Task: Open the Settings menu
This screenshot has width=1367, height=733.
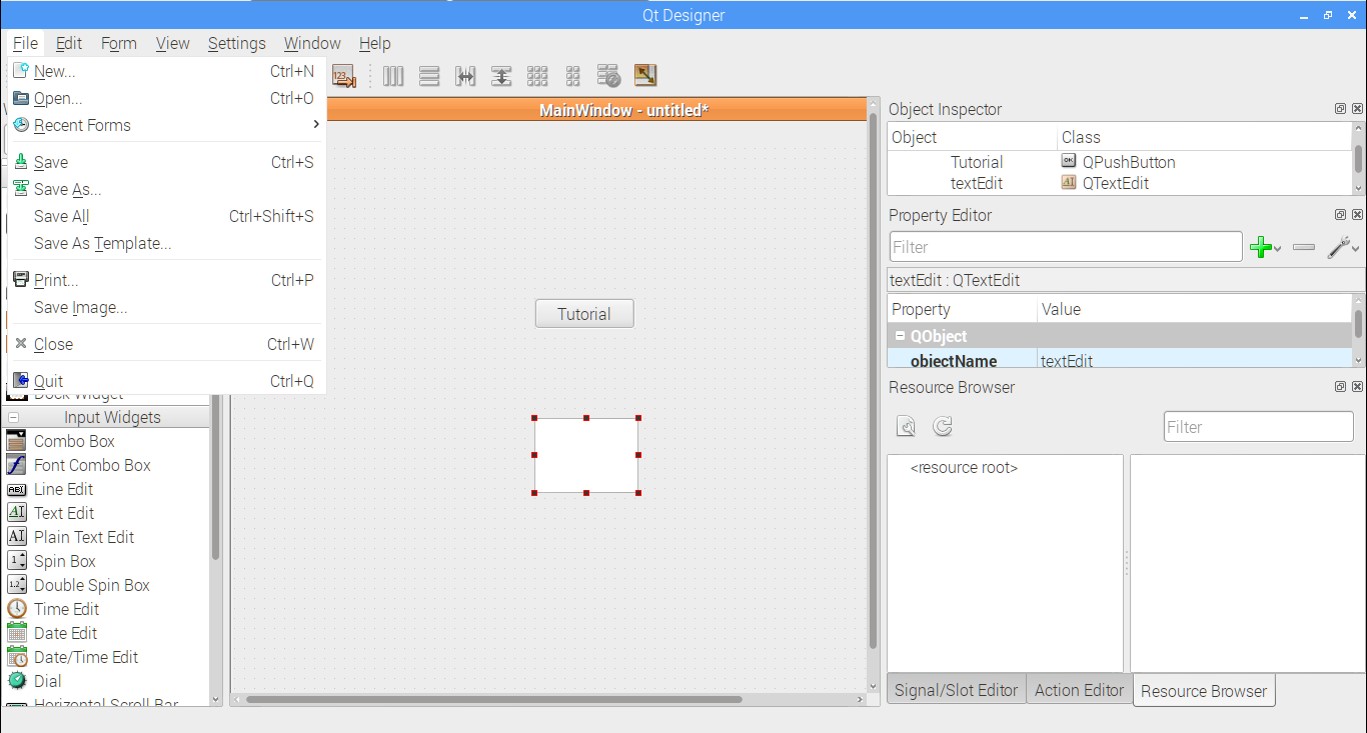Action: [x=236, y=43]
